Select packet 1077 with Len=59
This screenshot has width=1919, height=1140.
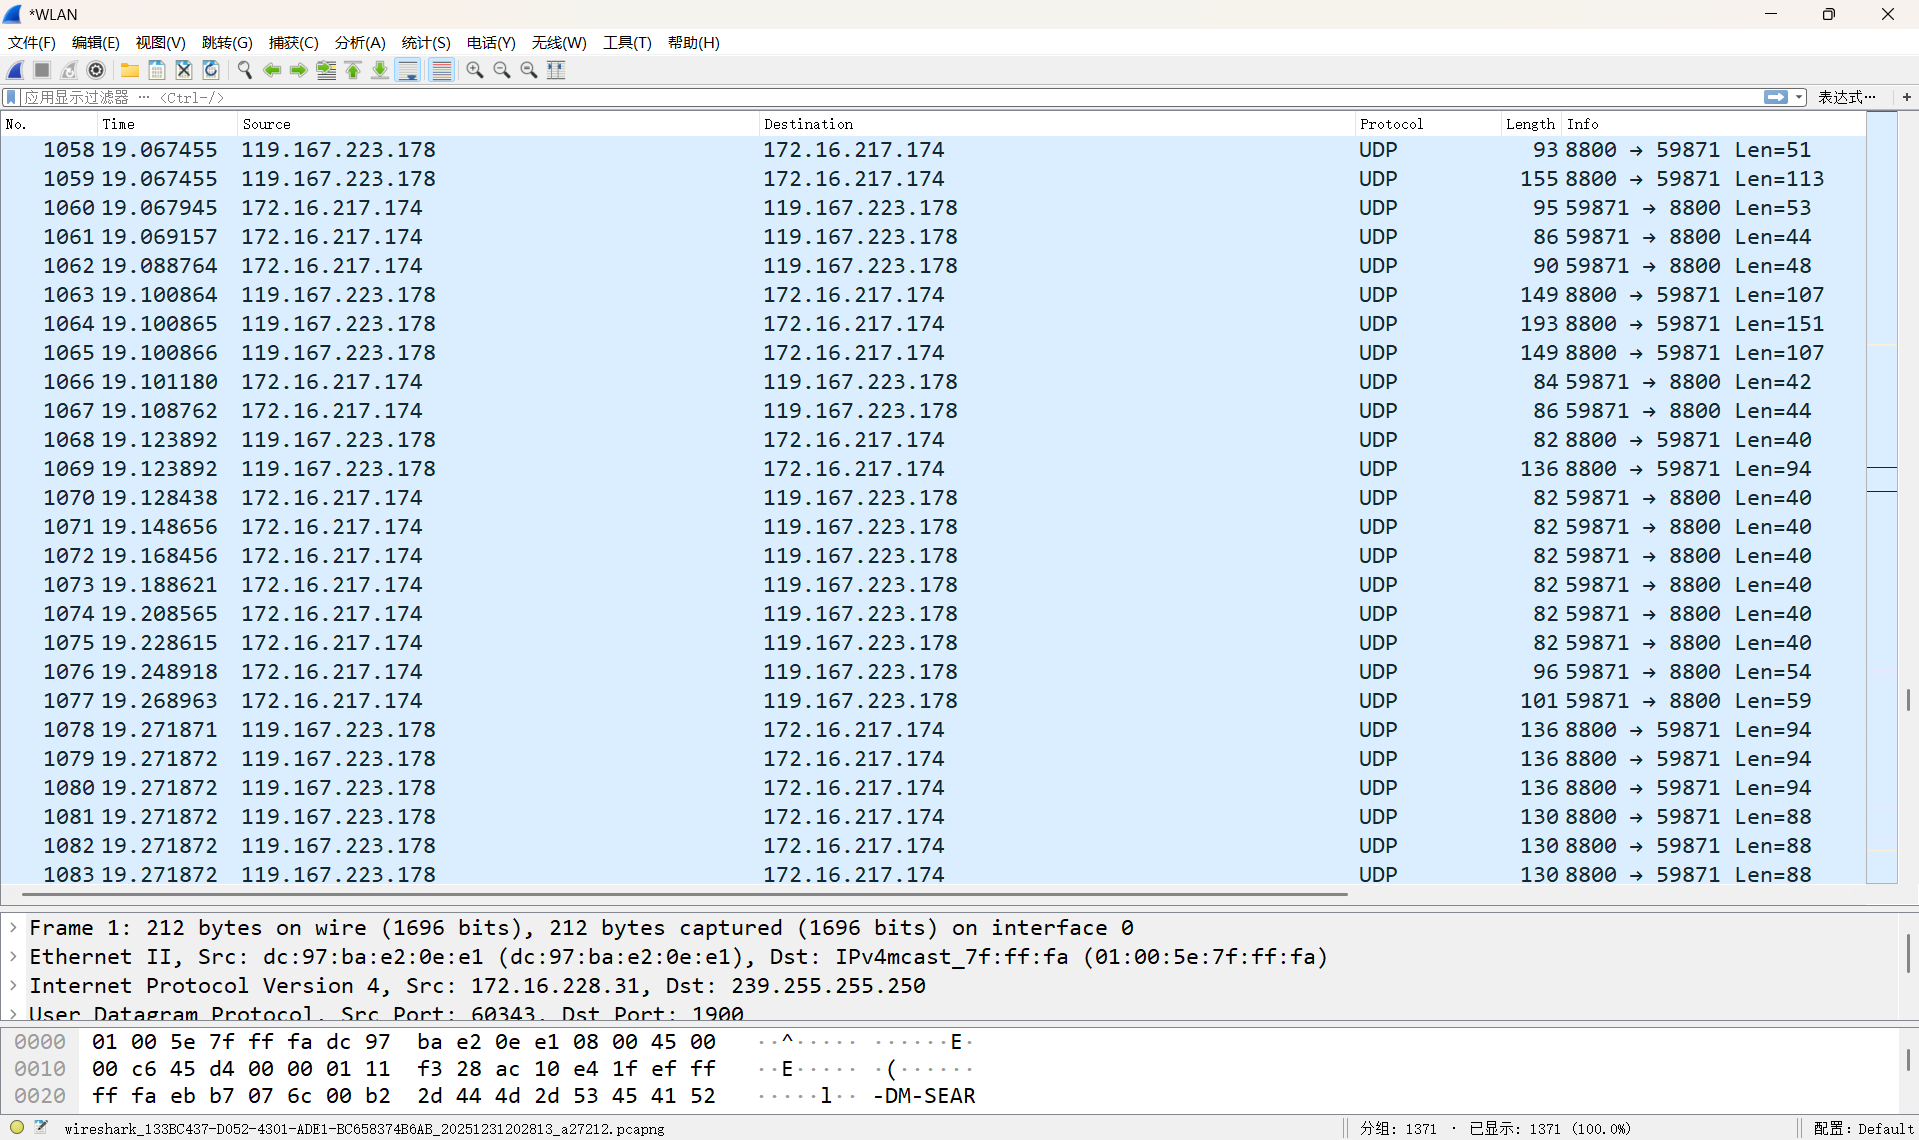[x=932, y=701]
